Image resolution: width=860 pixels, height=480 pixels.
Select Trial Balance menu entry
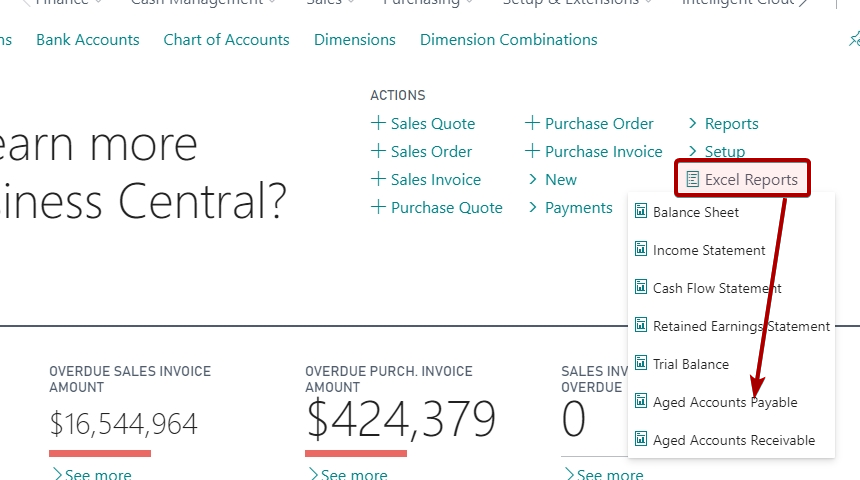691,364
